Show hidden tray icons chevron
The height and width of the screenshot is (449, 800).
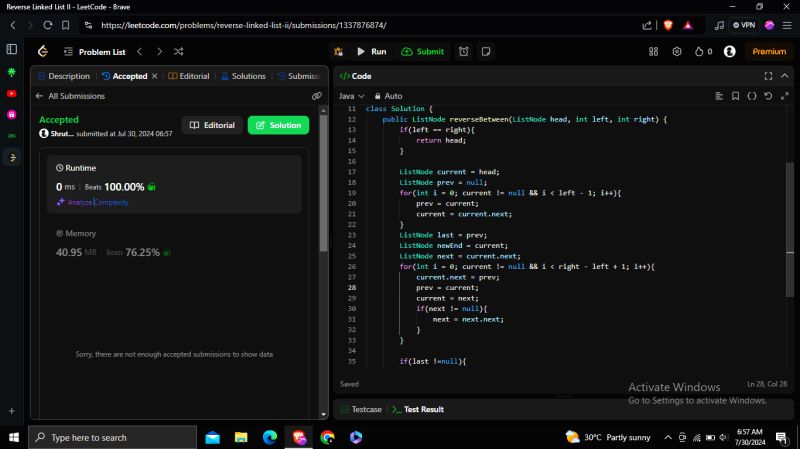(x=667, y=437)
